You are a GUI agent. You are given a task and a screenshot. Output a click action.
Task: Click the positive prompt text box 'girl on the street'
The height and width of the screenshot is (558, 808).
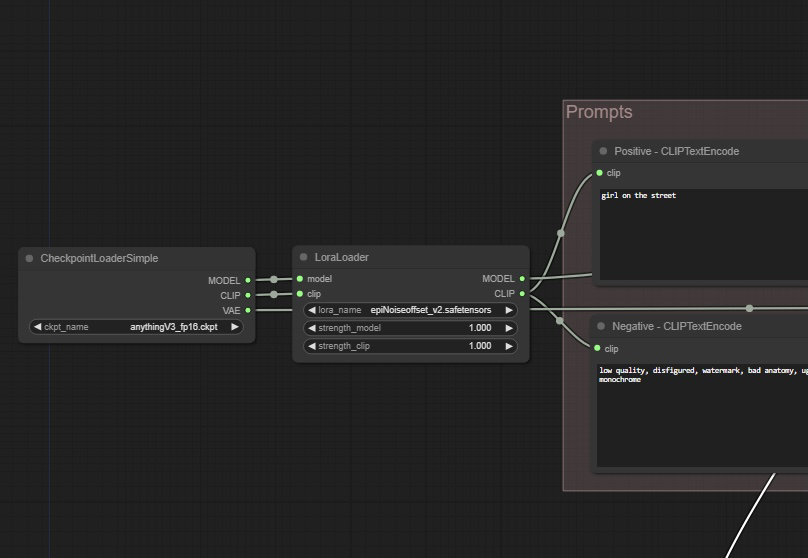pos(703,234)
